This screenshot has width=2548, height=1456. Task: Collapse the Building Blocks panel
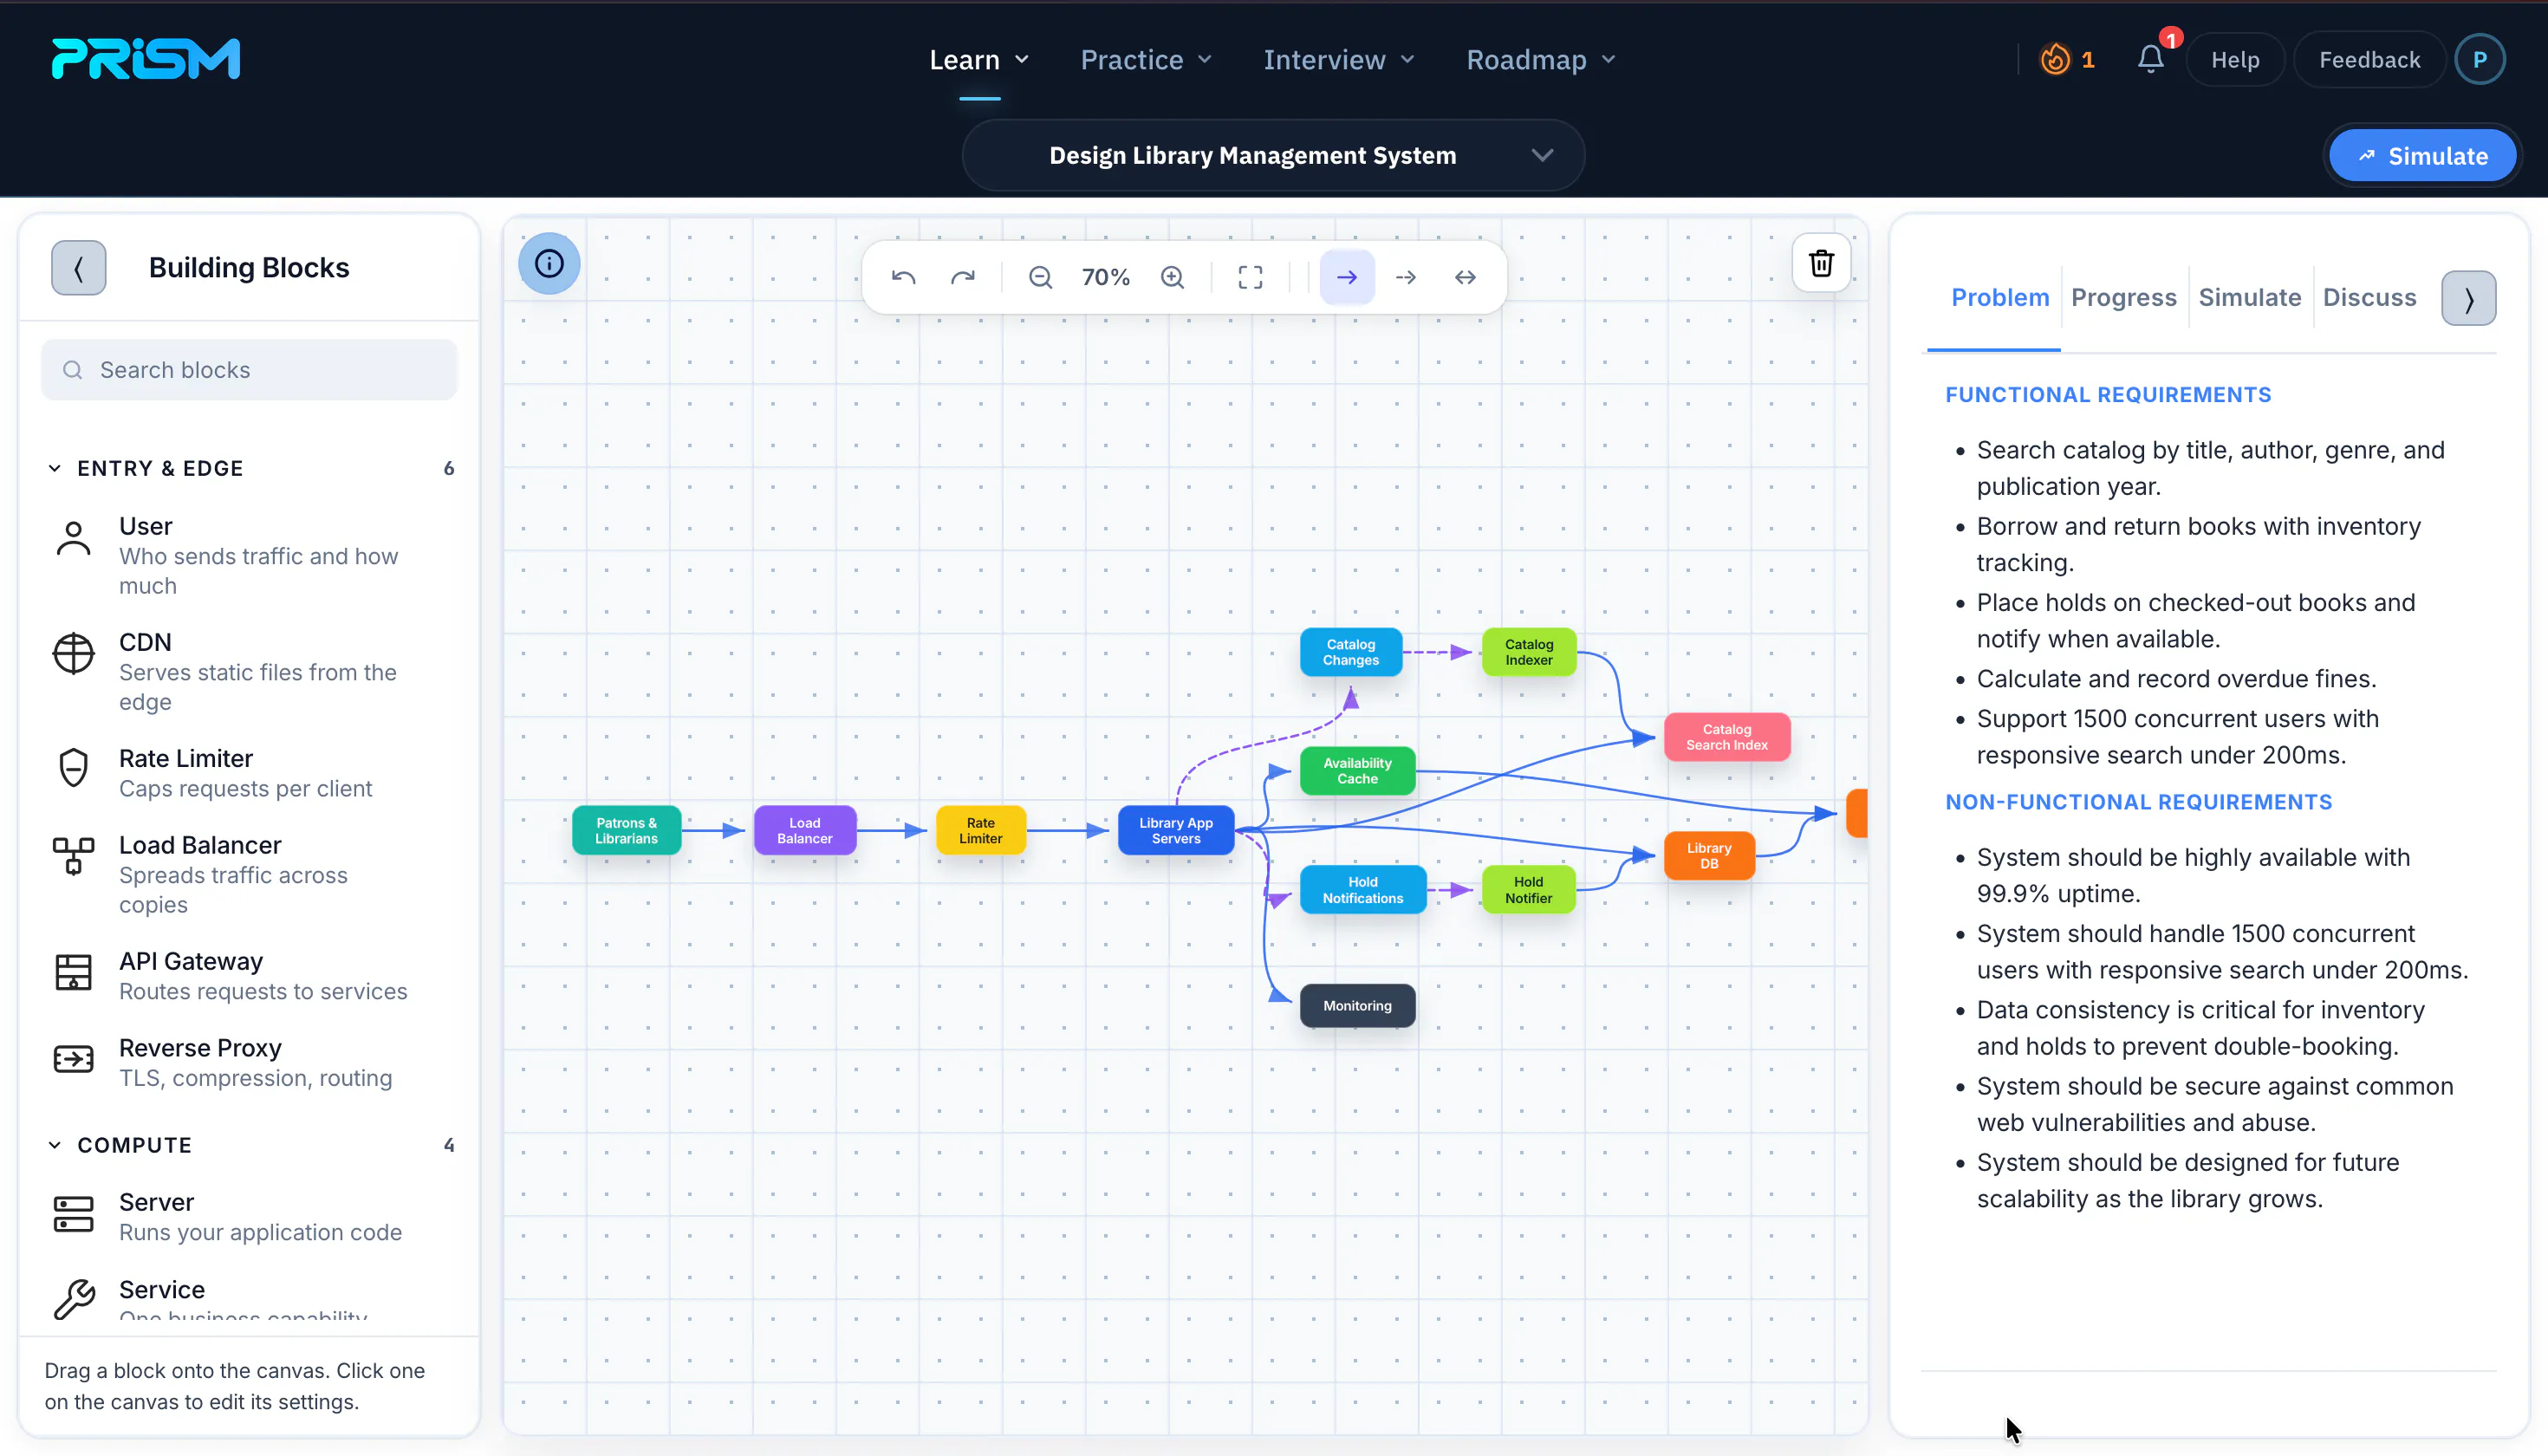(x=79, y=268)
